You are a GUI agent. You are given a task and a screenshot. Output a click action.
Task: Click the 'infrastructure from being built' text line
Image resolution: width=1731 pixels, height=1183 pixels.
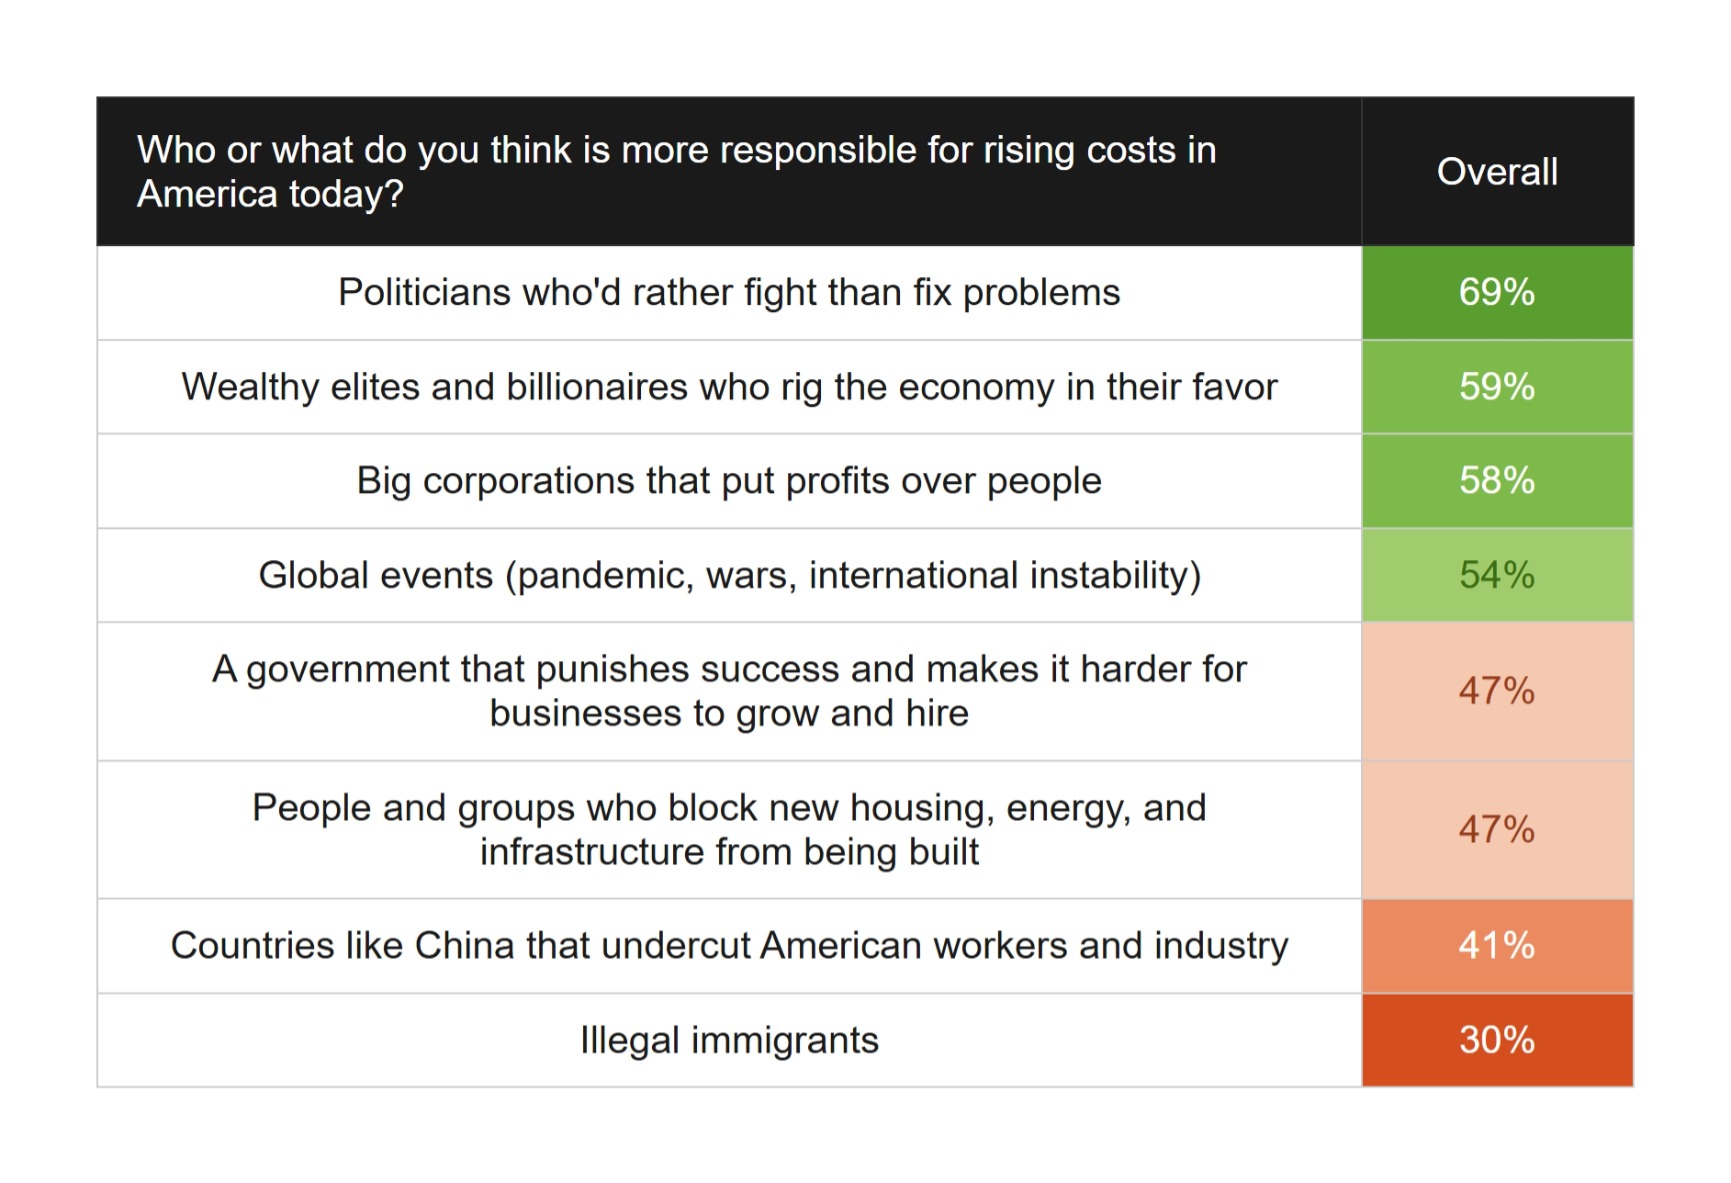click(729, 852)
